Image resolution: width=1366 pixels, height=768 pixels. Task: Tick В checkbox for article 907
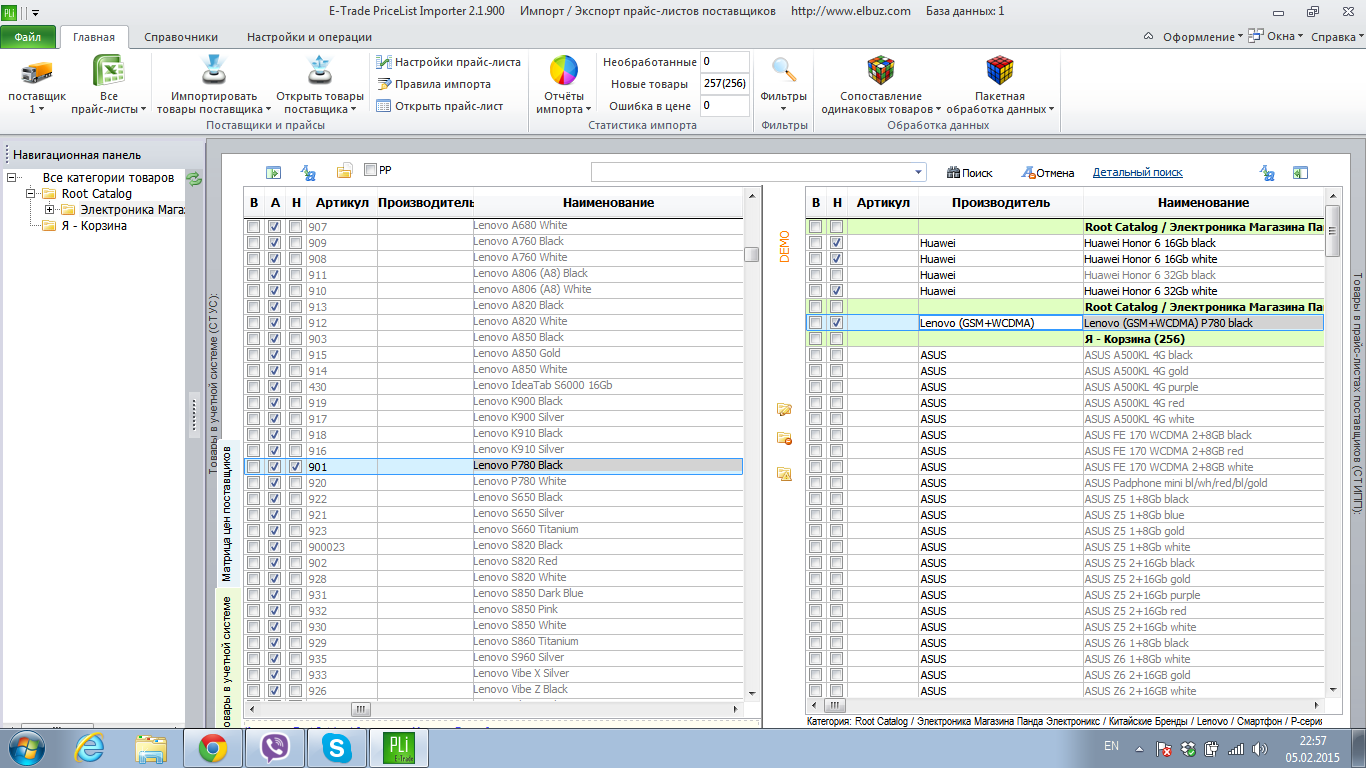(254, 227)
